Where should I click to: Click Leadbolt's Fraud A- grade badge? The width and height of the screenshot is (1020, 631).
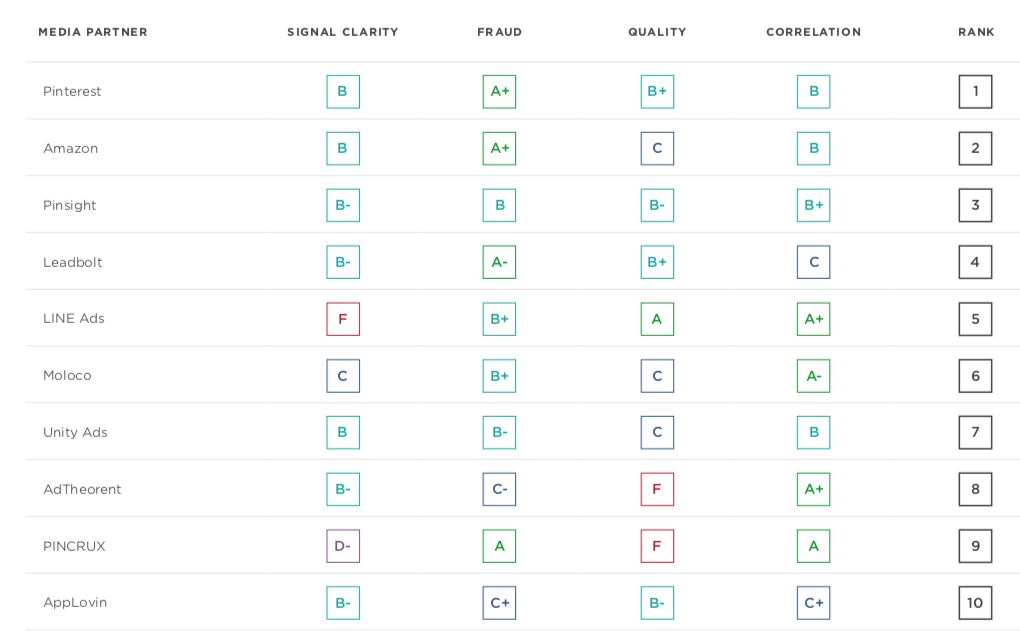(500, 262)
